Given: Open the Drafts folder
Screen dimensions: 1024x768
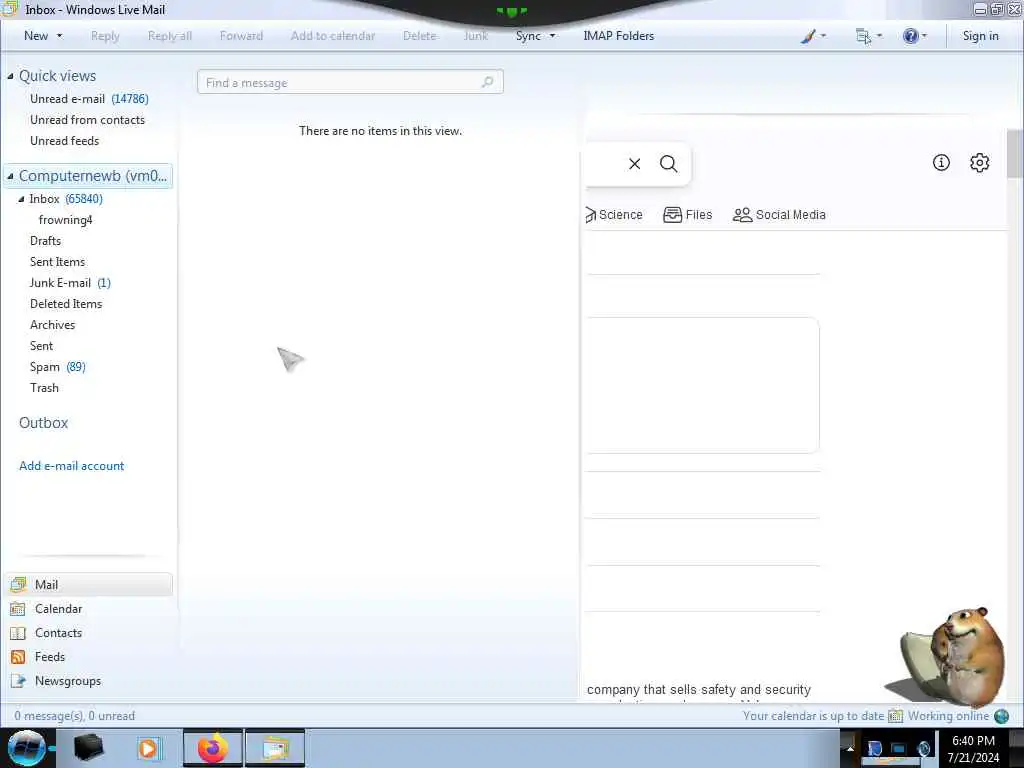Looking at the screenshot, I should pyautogui.click(x=45, y=240).
